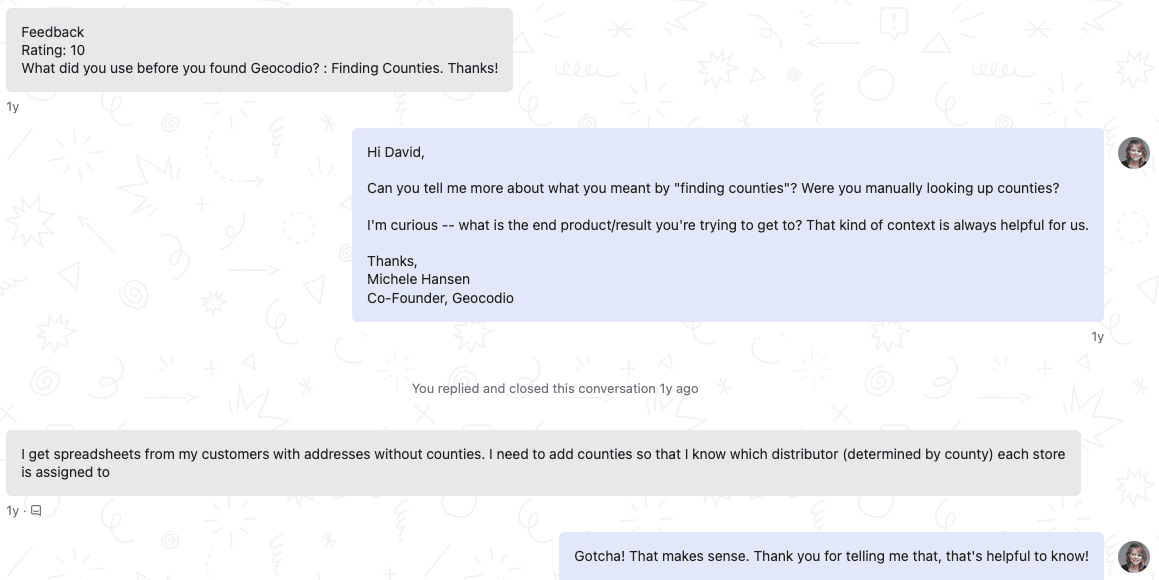Click the 'I'm curious' end product question line
Image resolution: width=1159 pixels, height=580 pixels.
click(728, 225)
